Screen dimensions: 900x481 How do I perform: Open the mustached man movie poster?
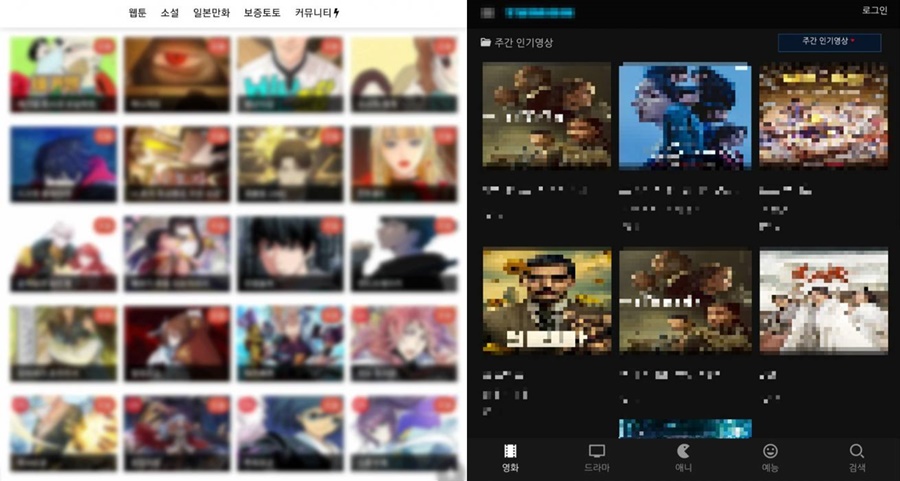(547, 301)
